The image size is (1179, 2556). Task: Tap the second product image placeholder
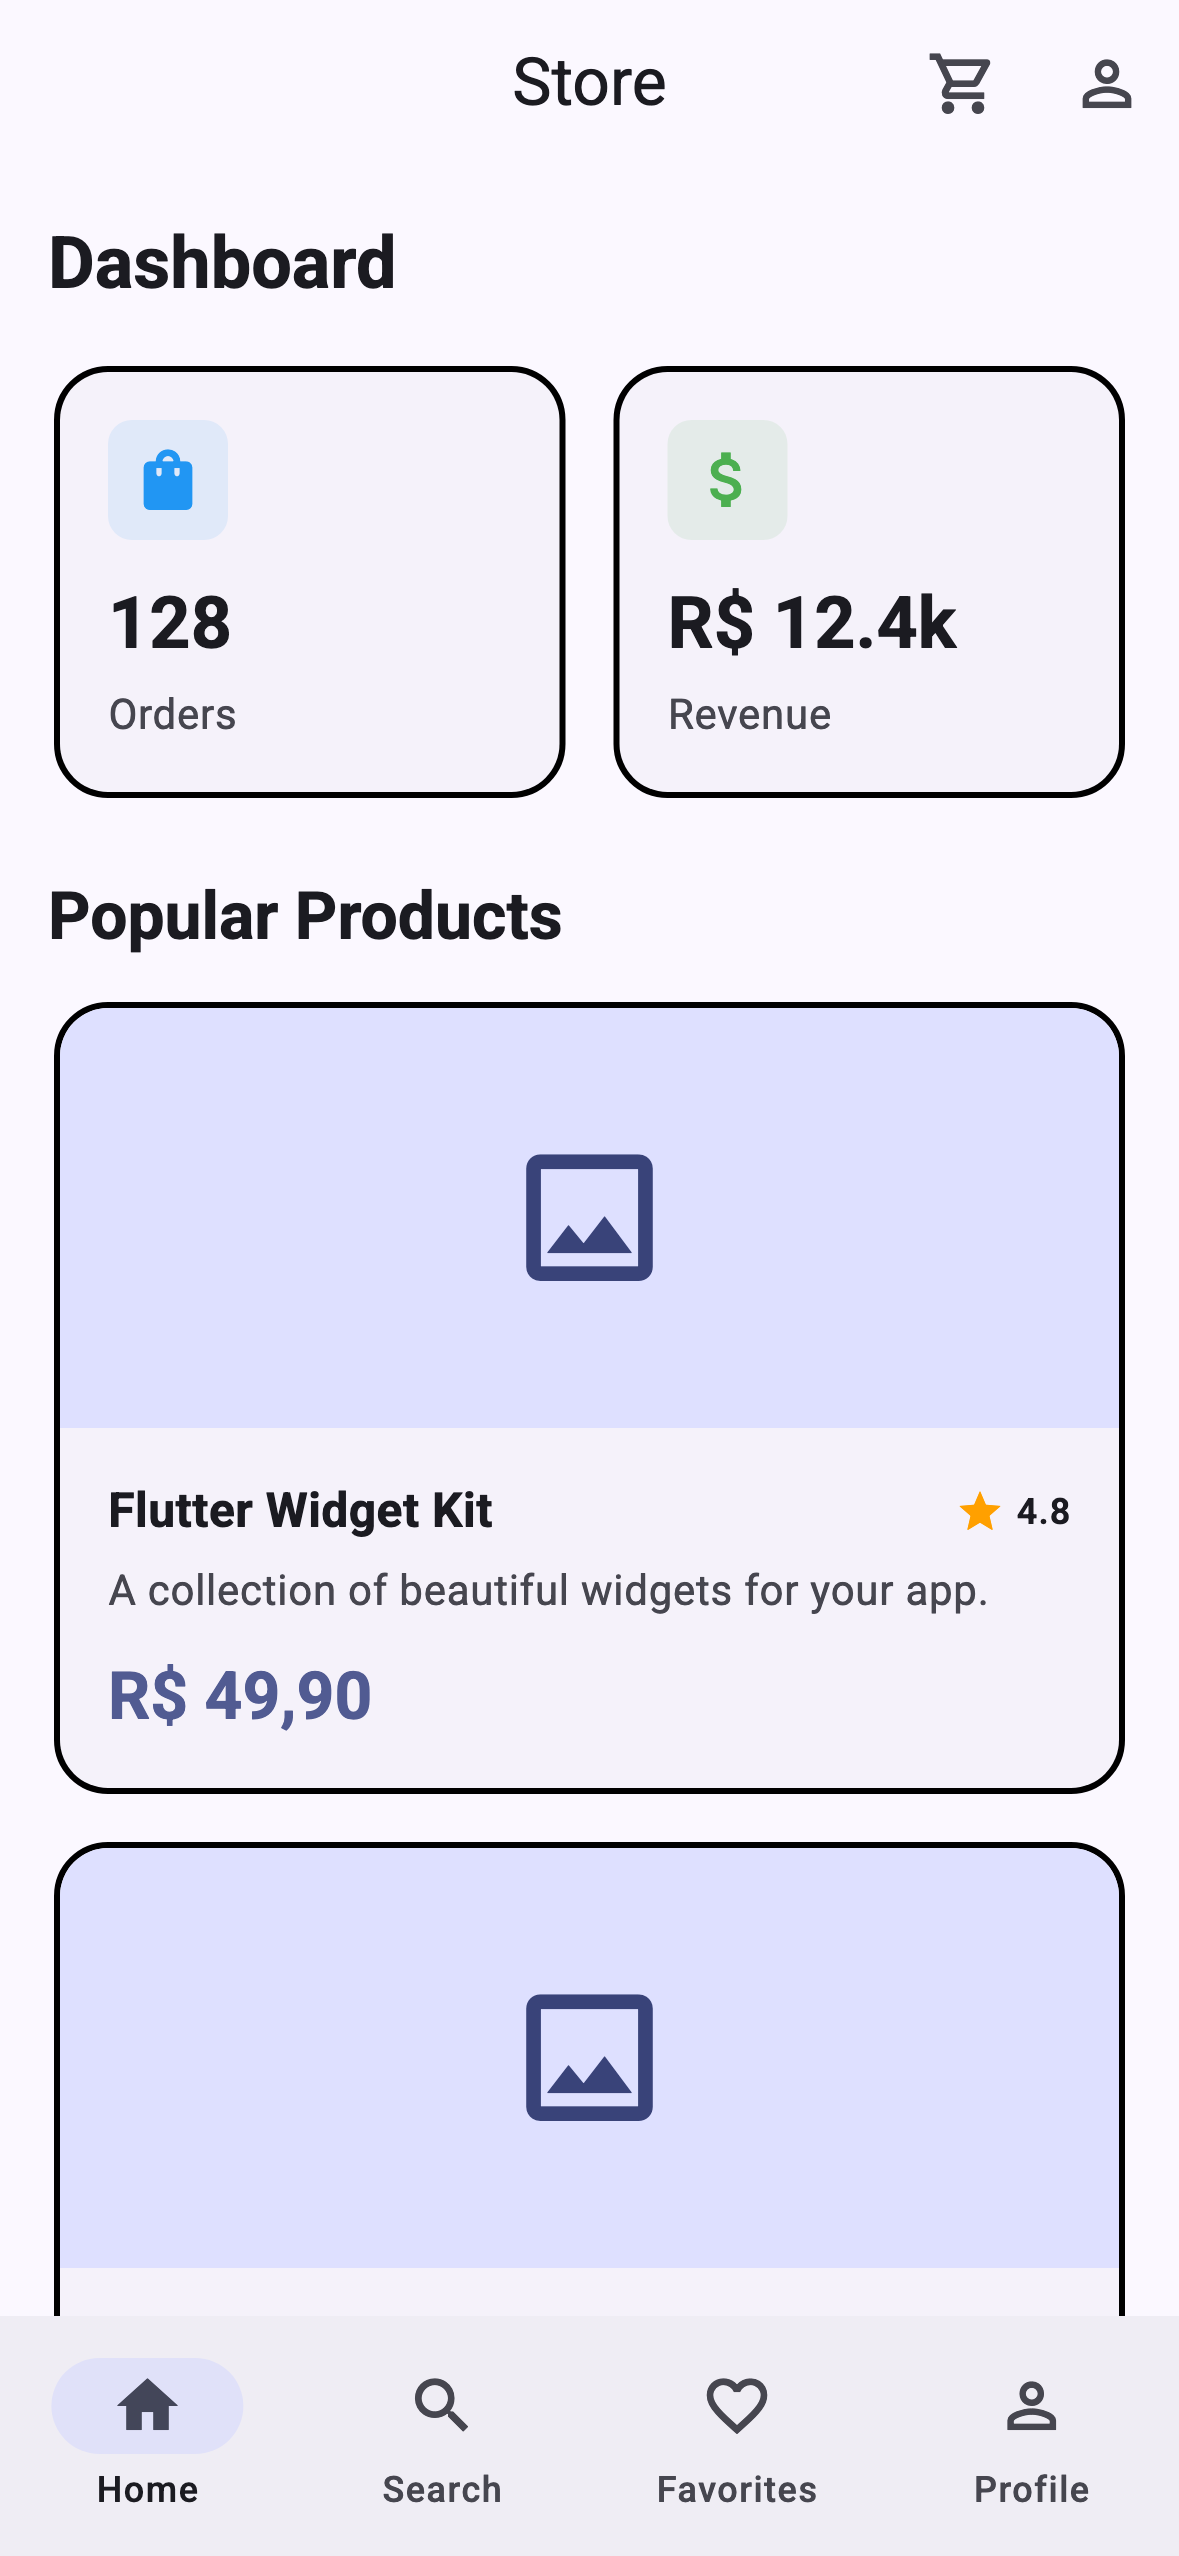(x=589, y=2057)
